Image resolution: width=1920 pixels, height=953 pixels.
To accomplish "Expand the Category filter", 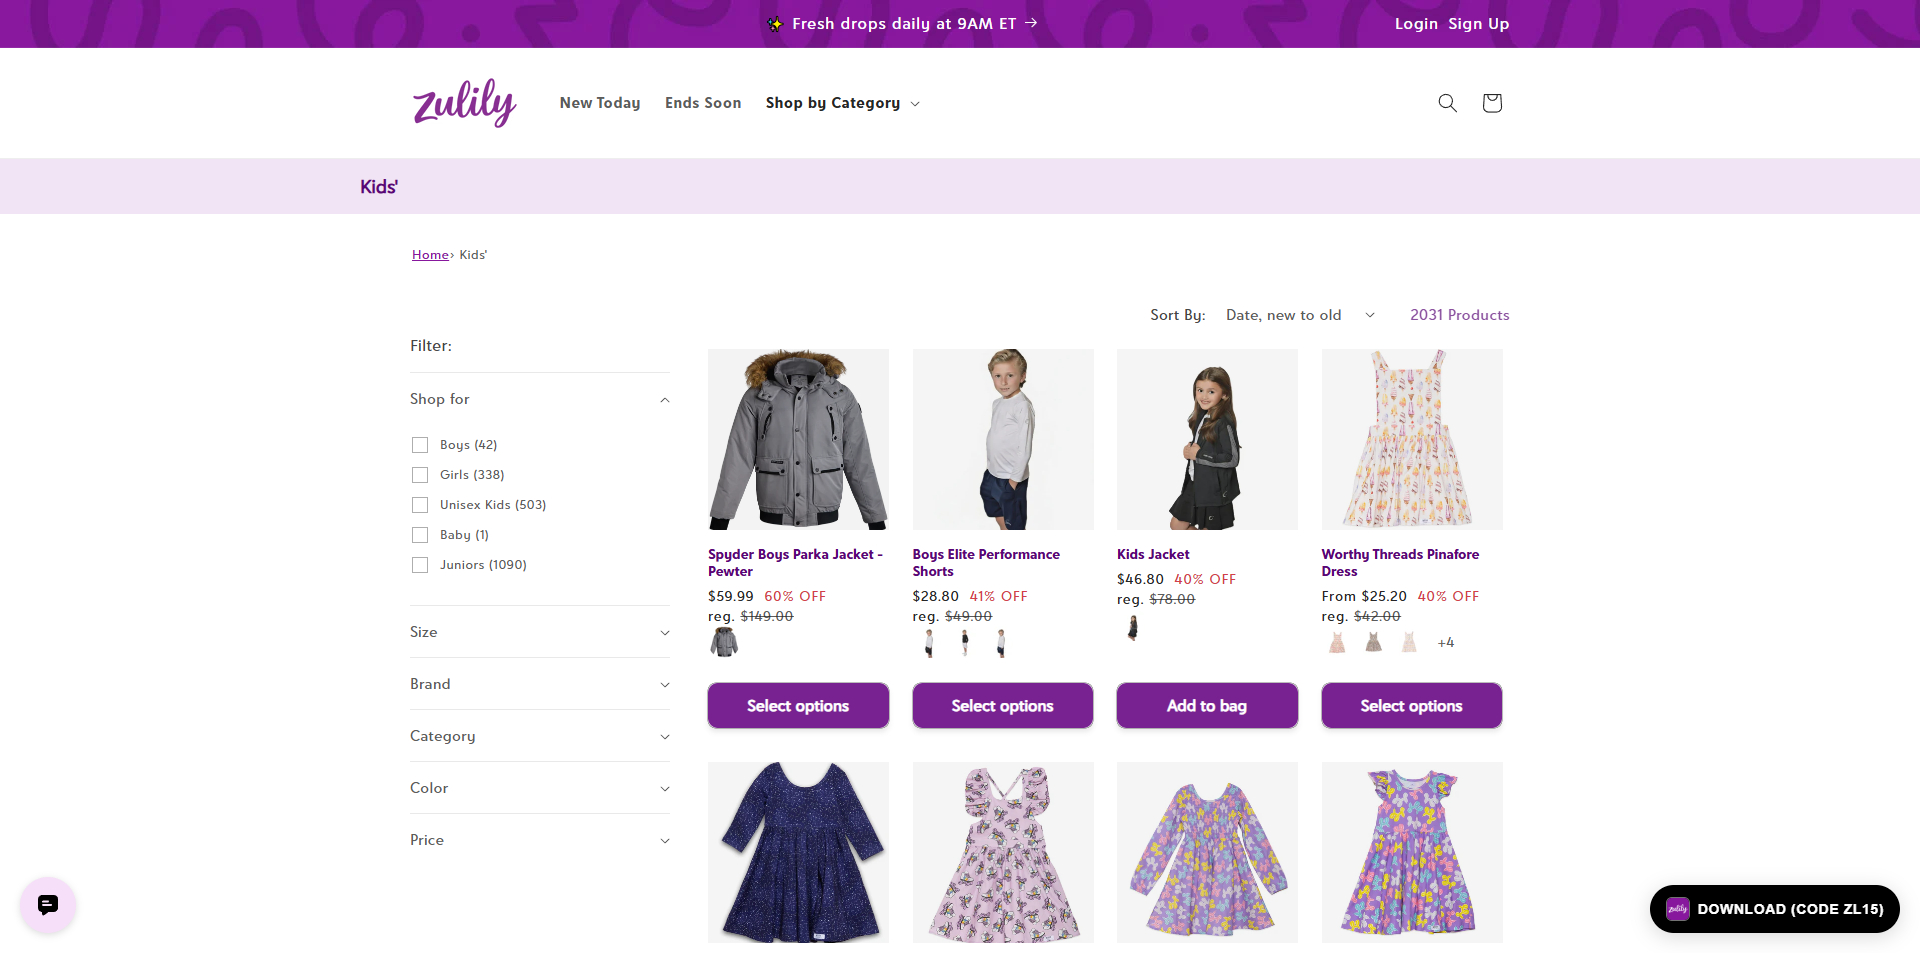I will (540, 736).
